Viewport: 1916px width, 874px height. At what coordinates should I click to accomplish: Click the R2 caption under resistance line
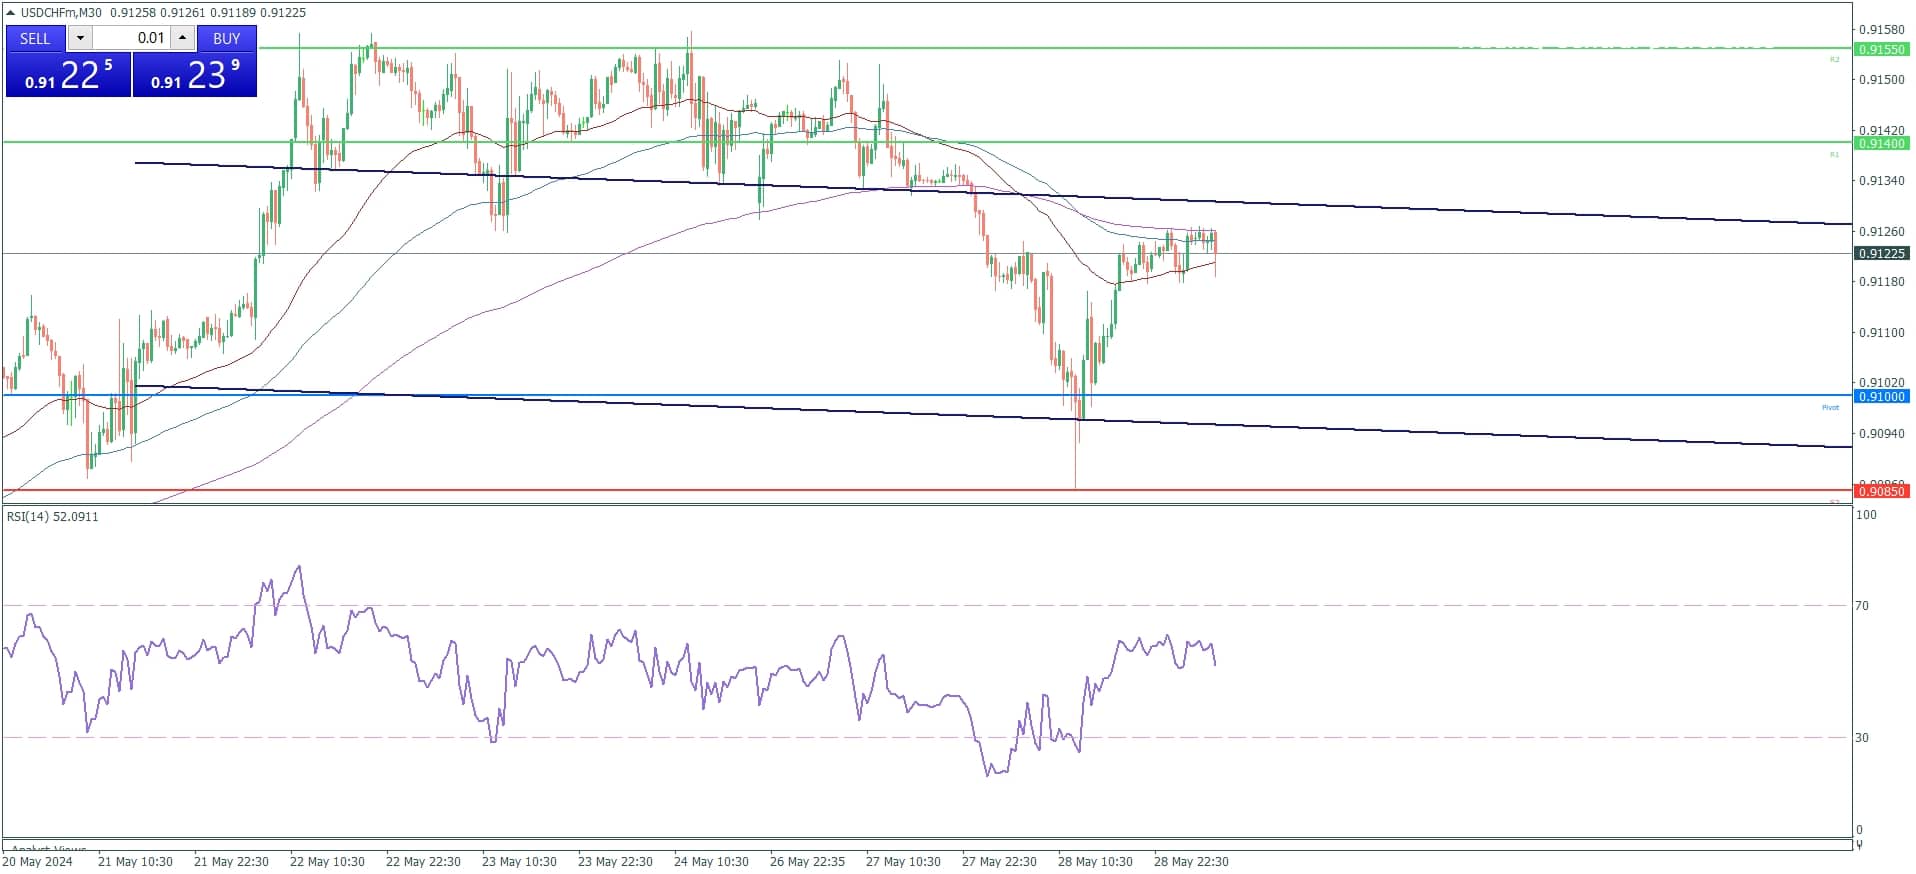[x=1834, y=60]
